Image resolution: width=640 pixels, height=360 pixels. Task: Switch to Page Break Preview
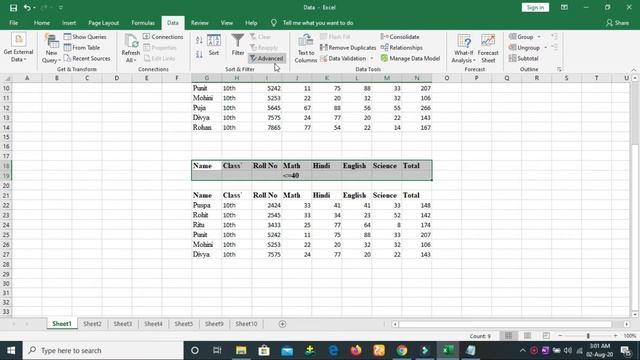(x=546, y=336)
